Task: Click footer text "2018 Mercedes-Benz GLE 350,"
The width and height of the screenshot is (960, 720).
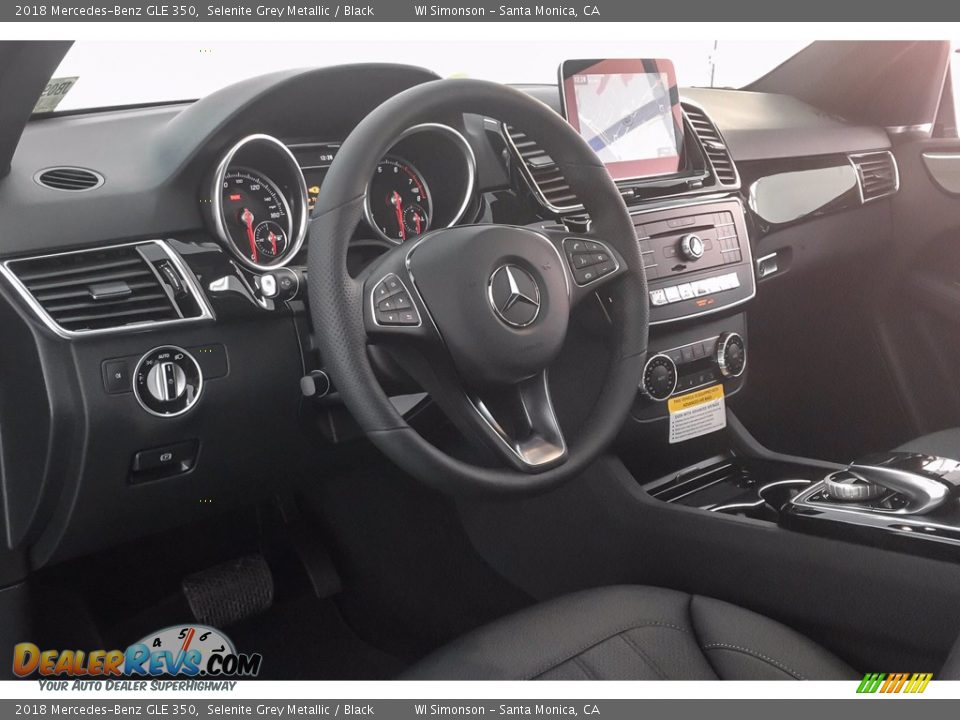Action: click(106, 710)
